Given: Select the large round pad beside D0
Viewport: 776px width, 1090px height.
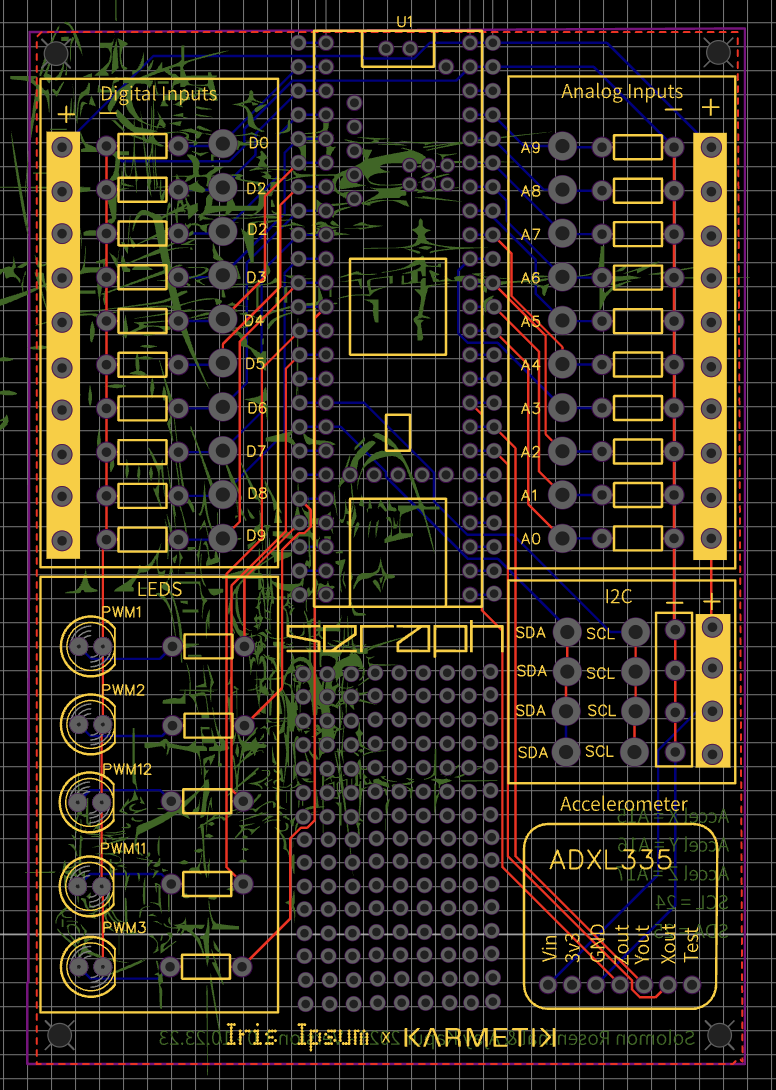Looking at the screenshot, I should pyautogui.click(x=223, y=145).
